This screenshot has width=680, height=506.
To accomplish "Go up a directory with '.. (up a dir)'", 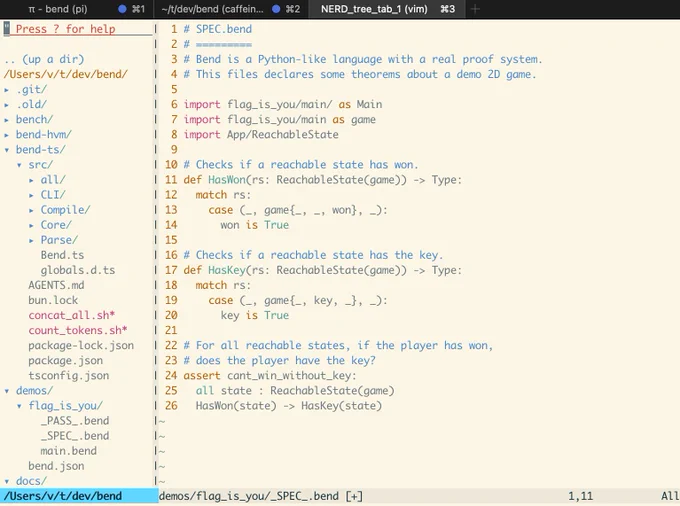I will (x=44, y=59).
